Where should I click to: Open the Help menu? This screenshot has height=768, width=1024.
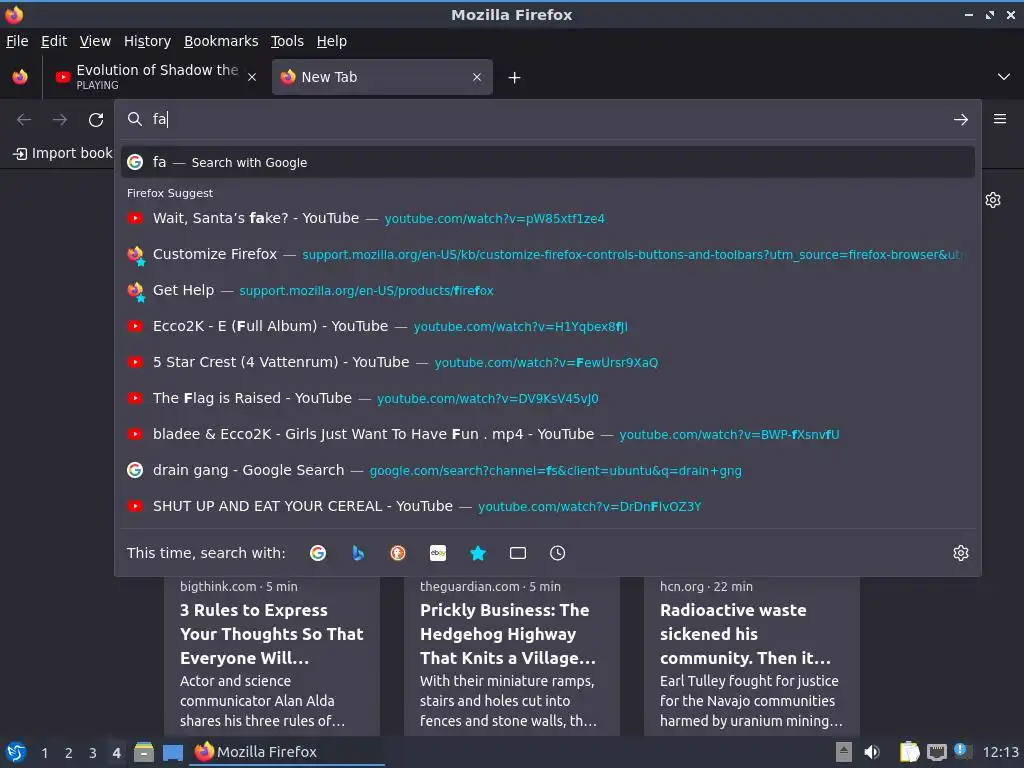332,41
